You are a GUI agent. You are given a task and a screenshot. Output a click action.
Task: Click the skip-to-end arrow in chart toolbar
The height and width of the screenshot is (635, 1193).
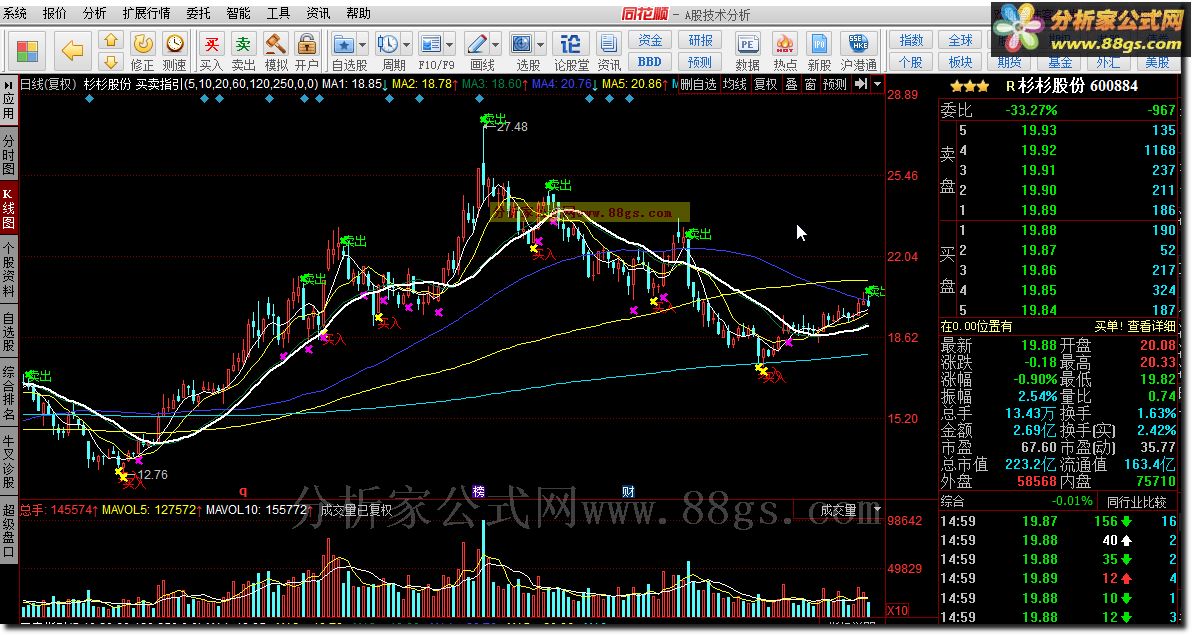(x=861, y=84)
